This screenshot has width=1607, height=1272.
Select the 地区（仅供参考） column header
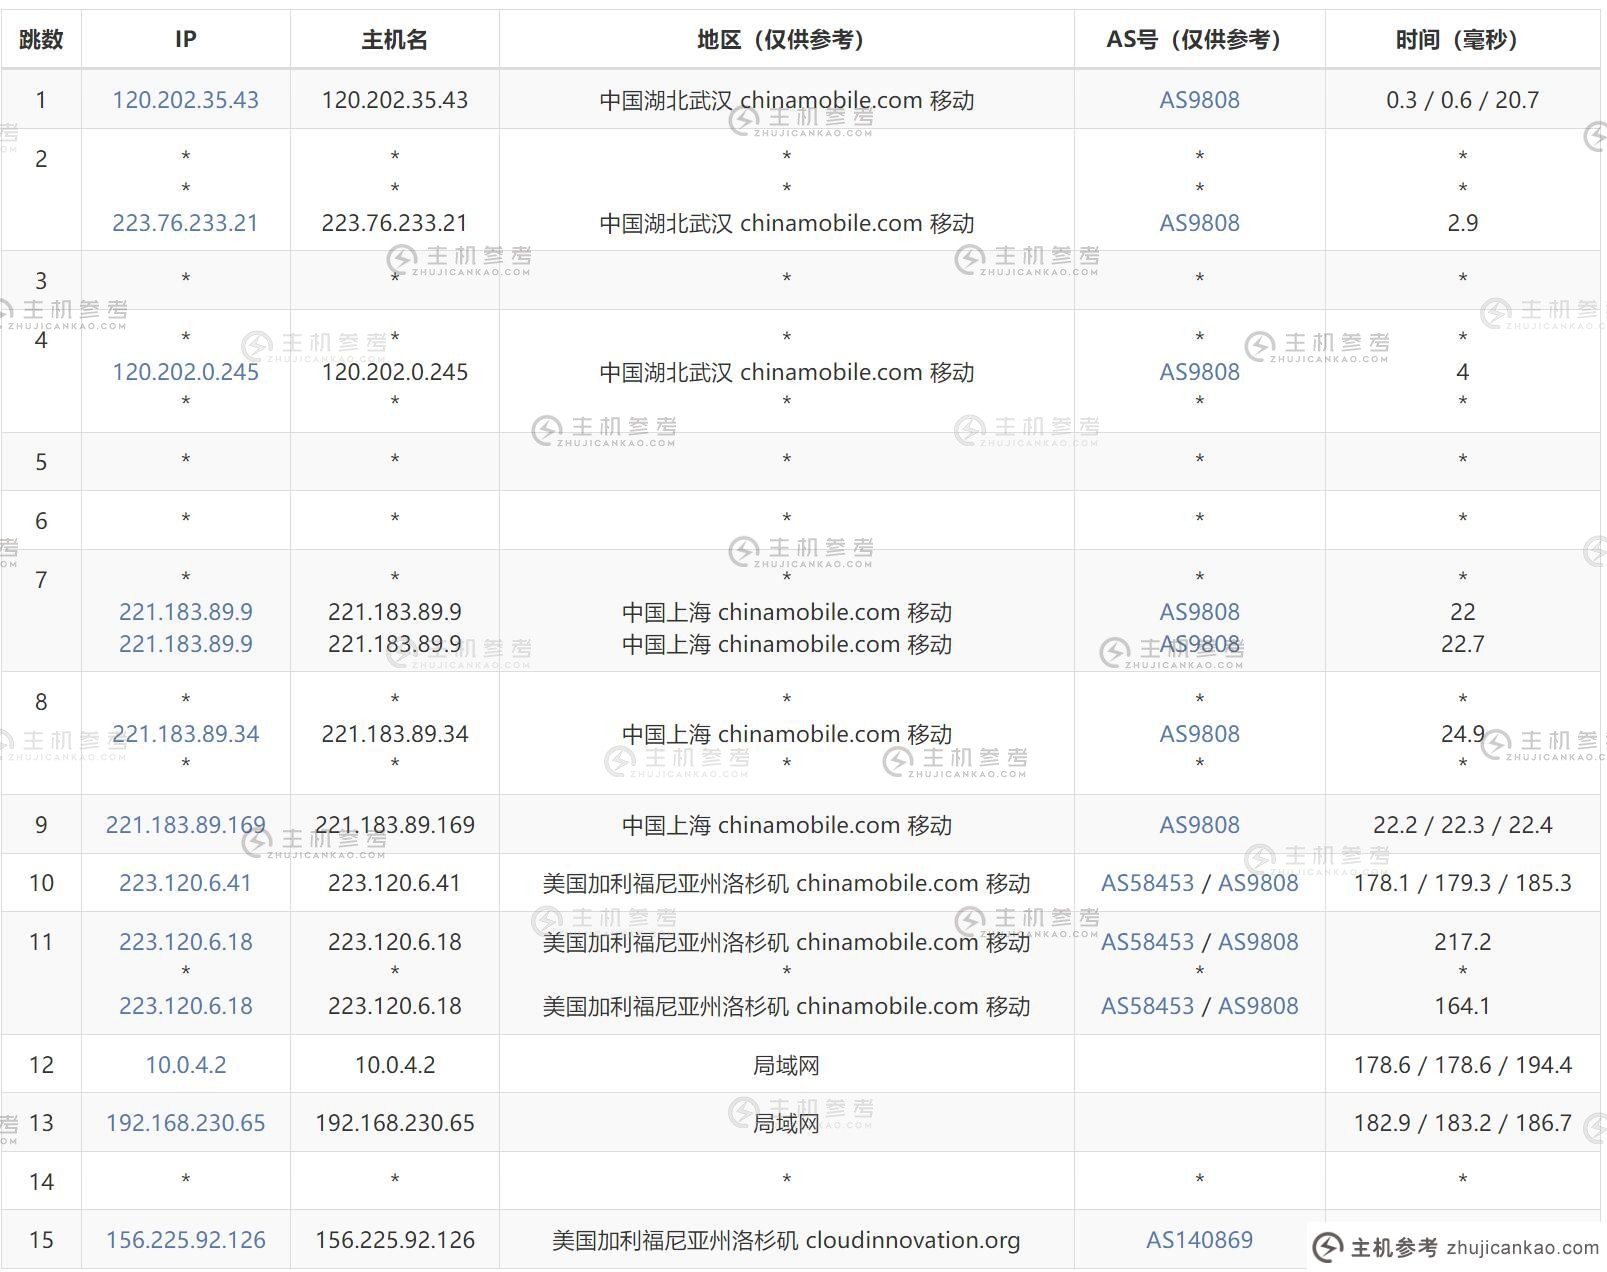[x=786, y=39]
